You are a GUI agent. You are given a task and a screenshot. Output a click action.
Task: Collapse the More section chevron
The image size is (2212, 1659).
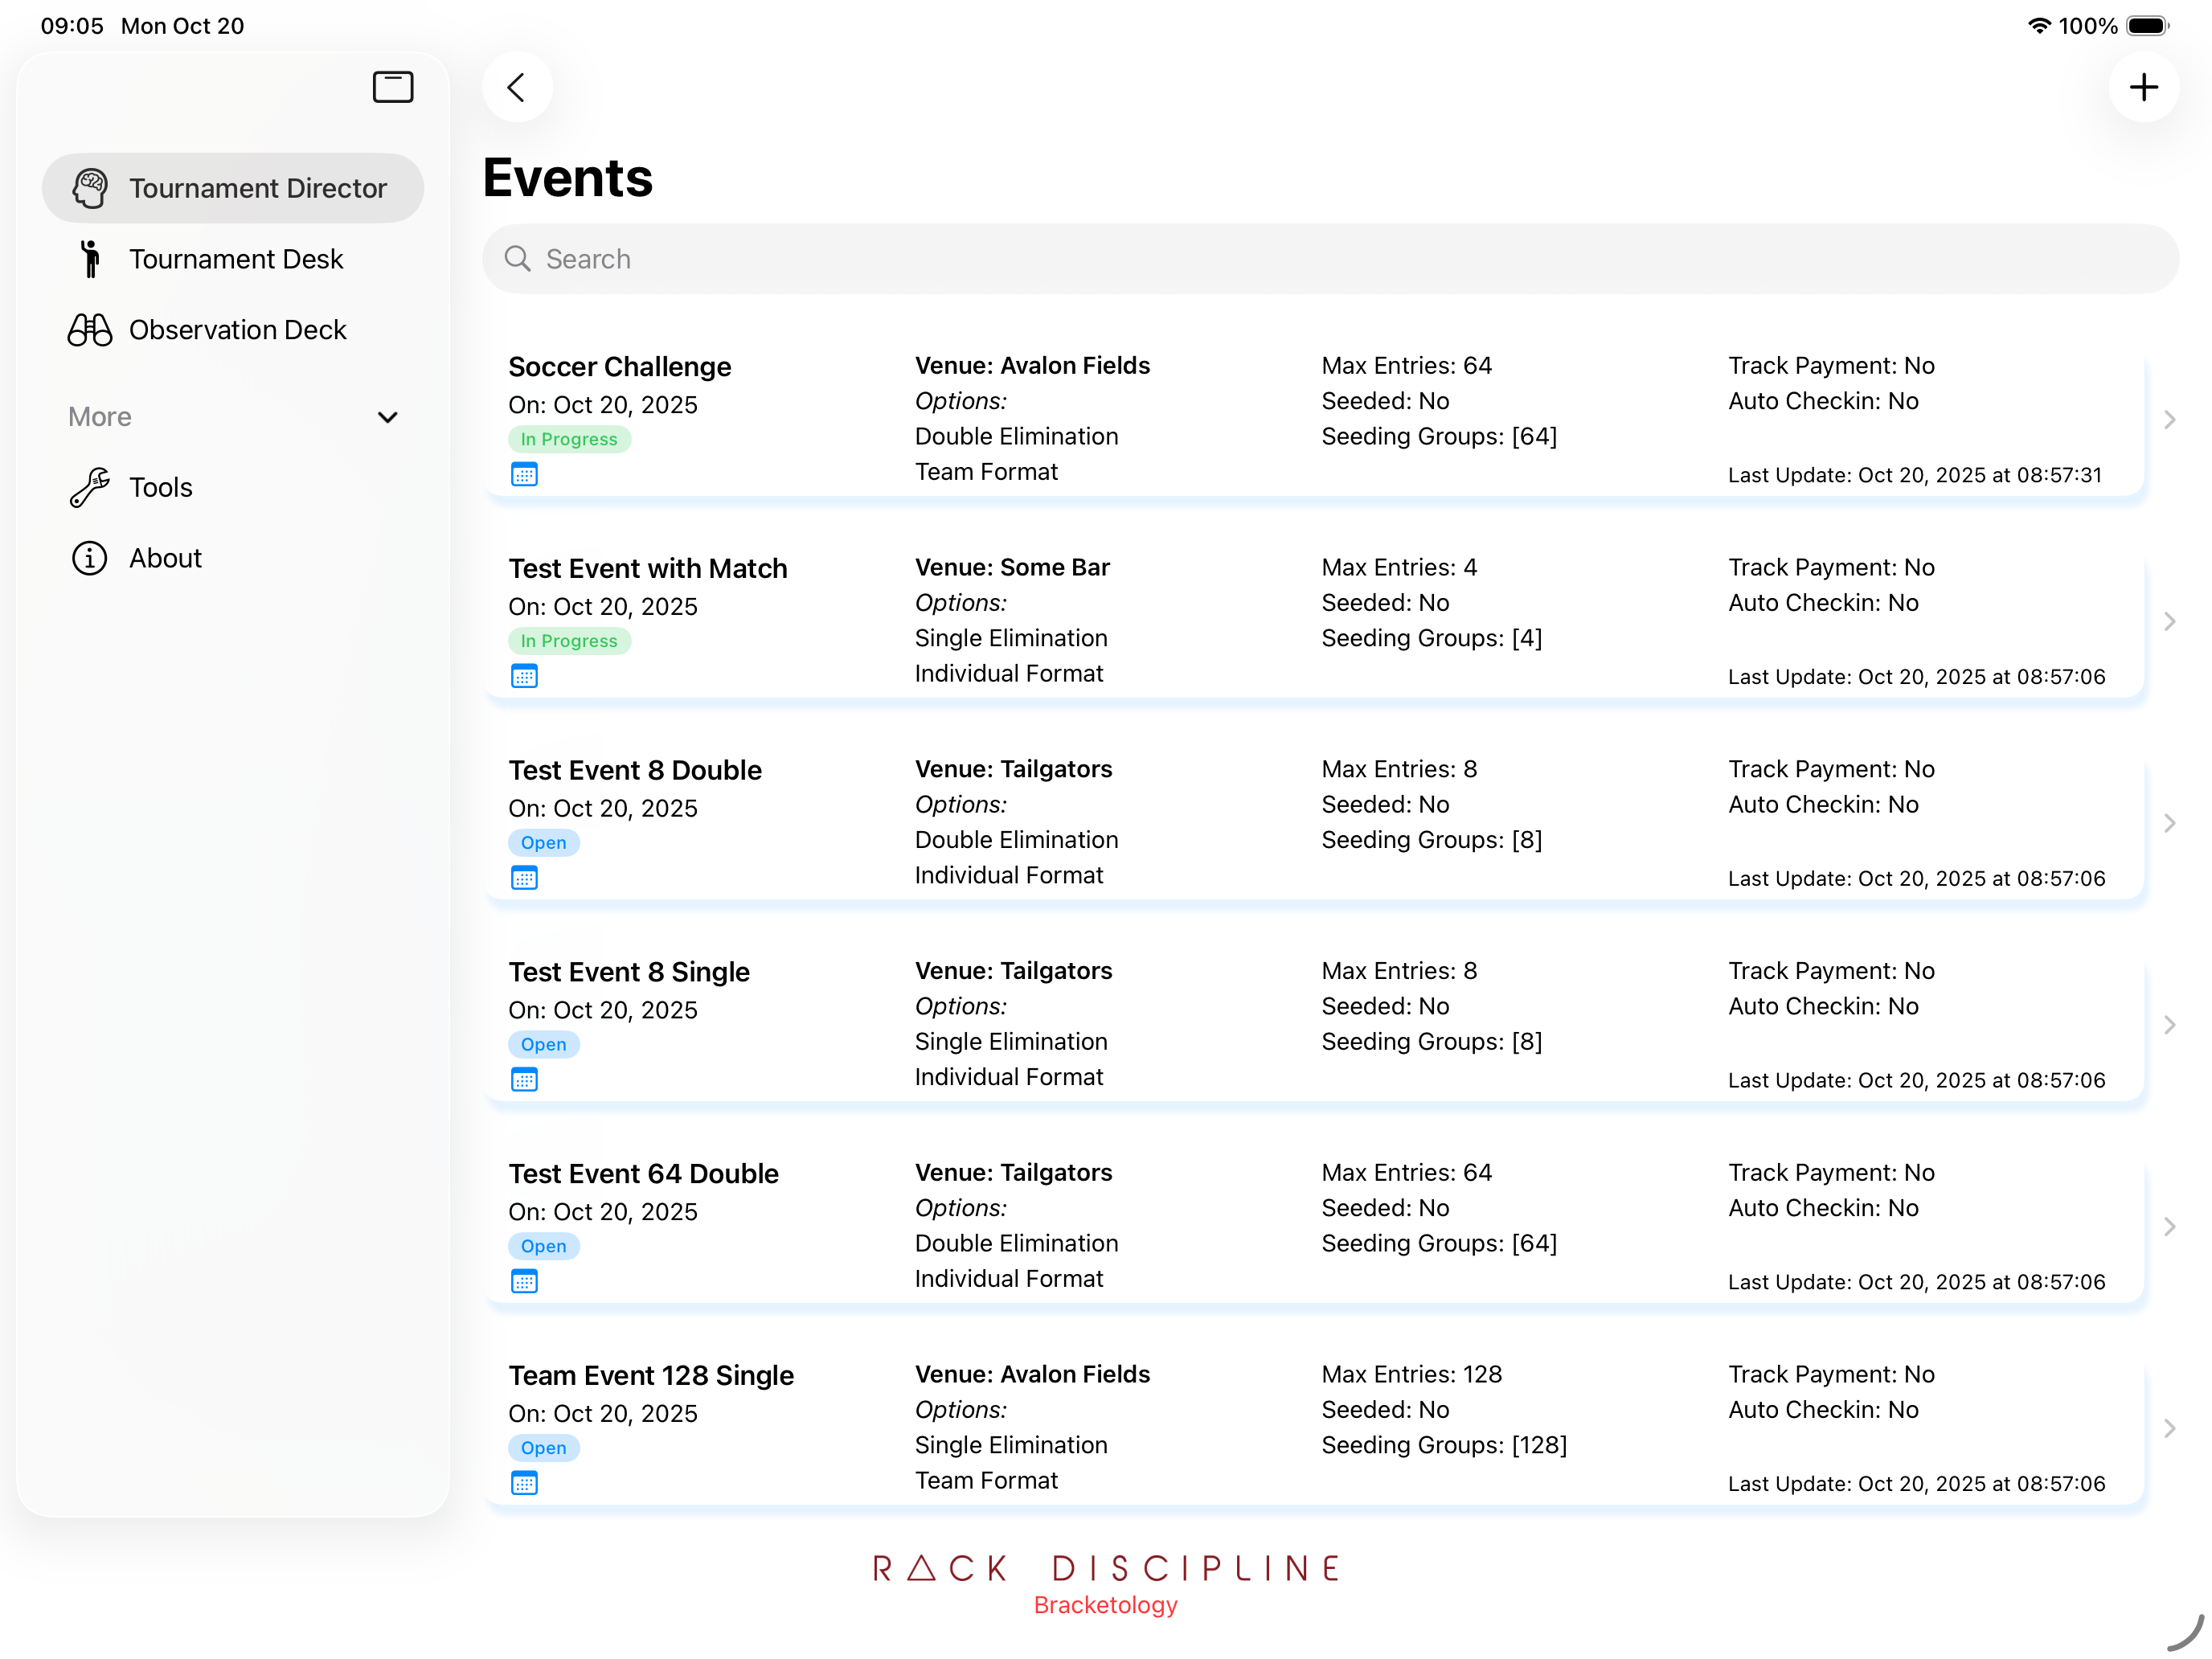[388, 417]
